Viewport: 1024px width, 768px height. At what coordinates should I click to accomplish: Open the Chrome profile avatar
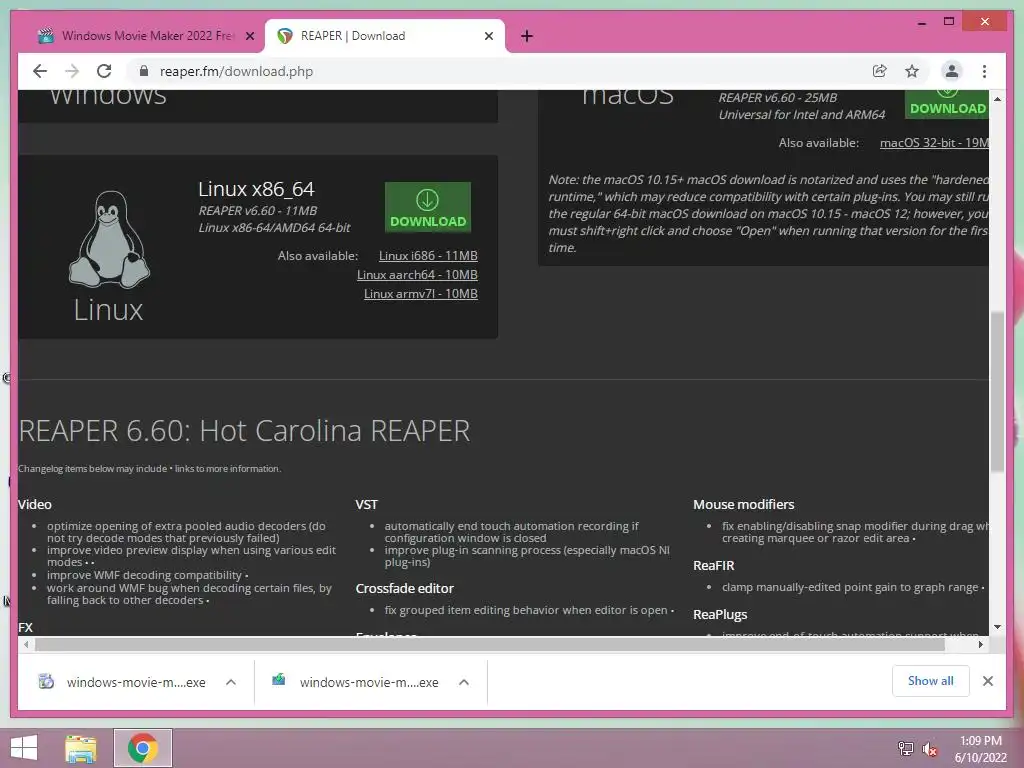[952, 71]
